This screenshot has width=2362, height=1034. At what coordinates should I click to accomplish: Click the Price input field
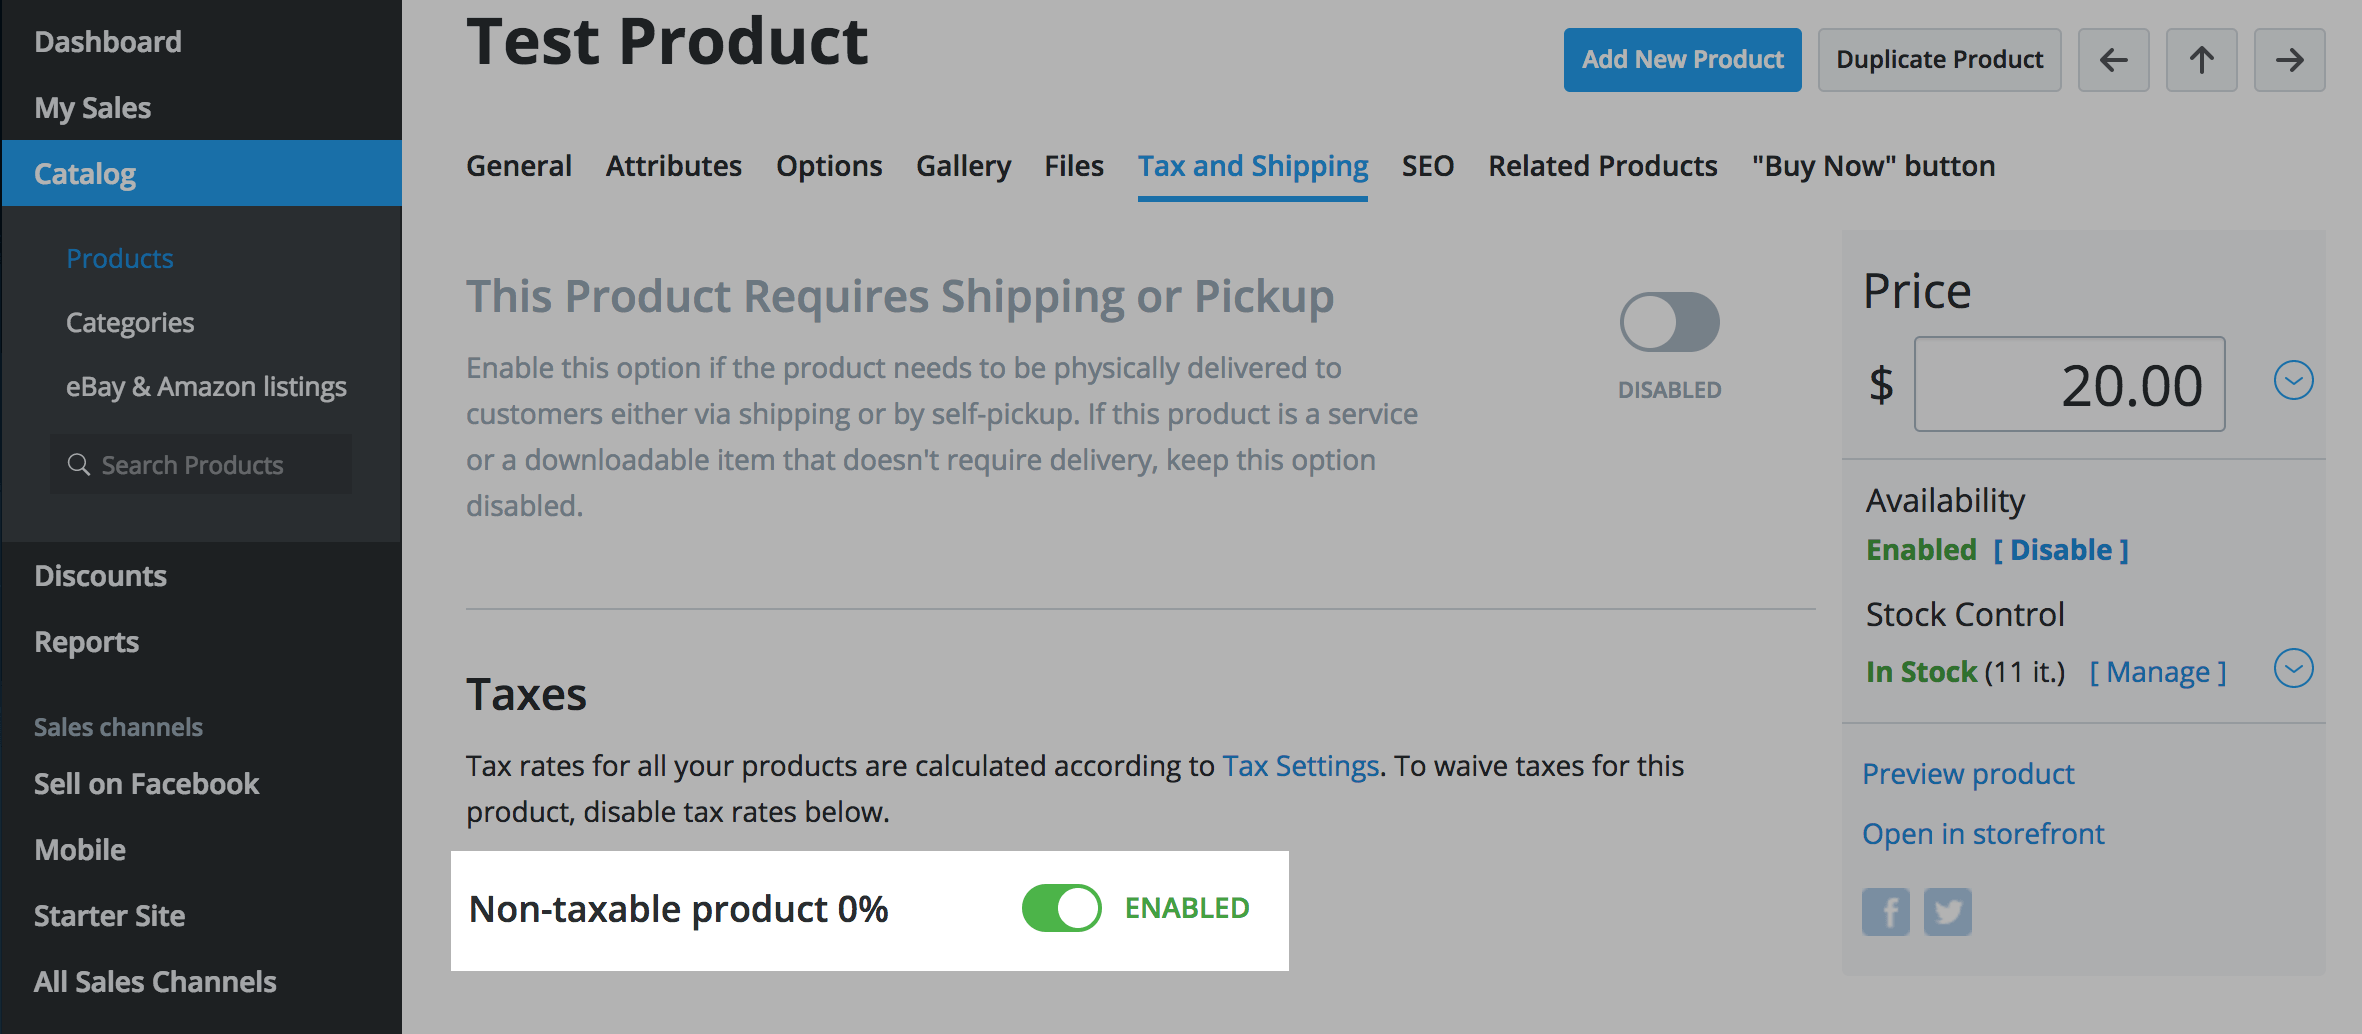click(2069, 384)
